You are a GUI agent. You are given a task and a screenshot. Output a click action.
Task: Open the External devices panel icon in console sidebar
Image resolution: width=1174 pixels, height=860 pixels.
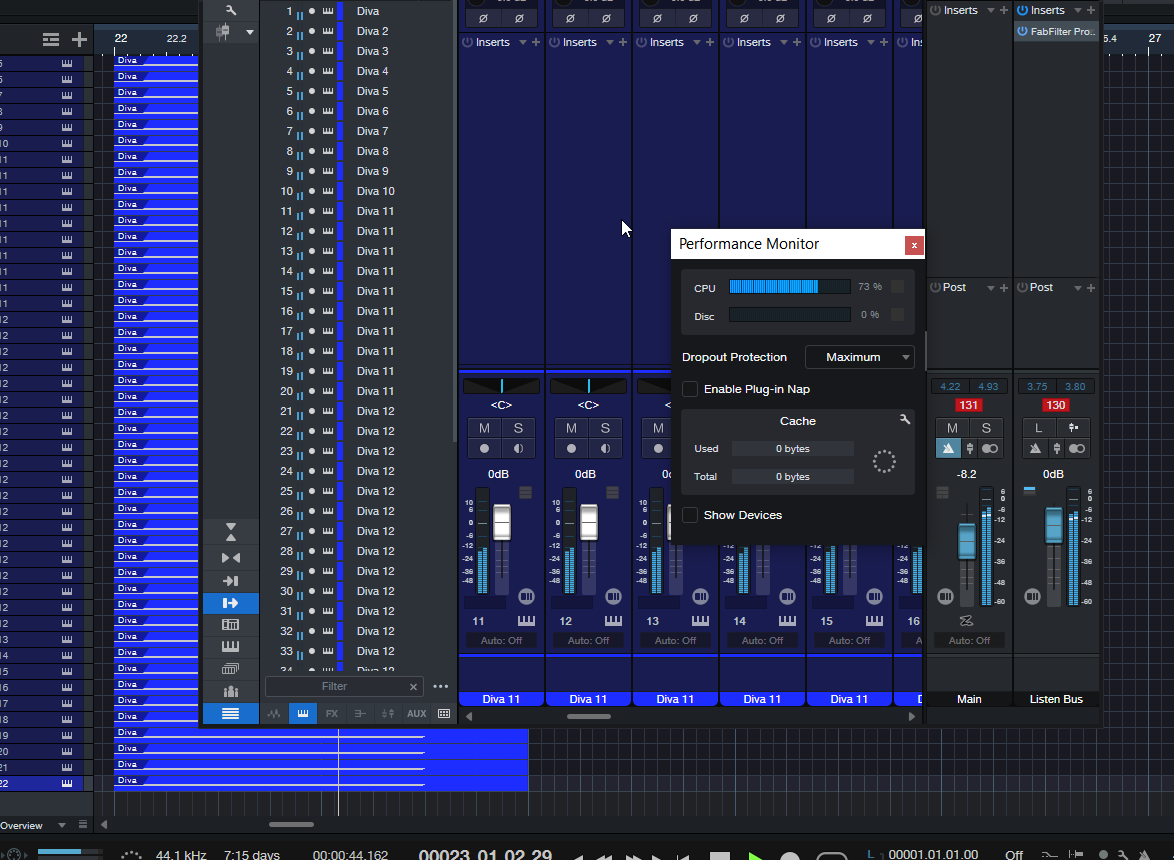pyautogui.click(x=231, y=625)
